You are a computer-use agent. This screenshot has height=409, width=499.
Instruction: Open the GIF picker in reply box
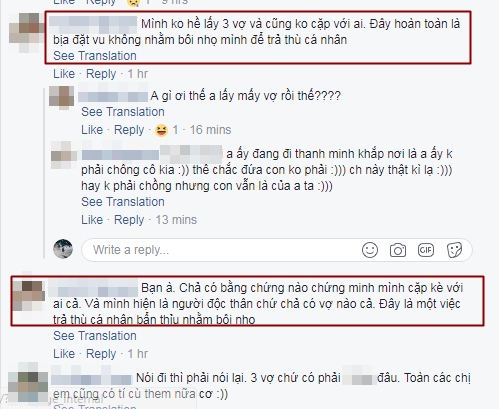pos(426,250)
